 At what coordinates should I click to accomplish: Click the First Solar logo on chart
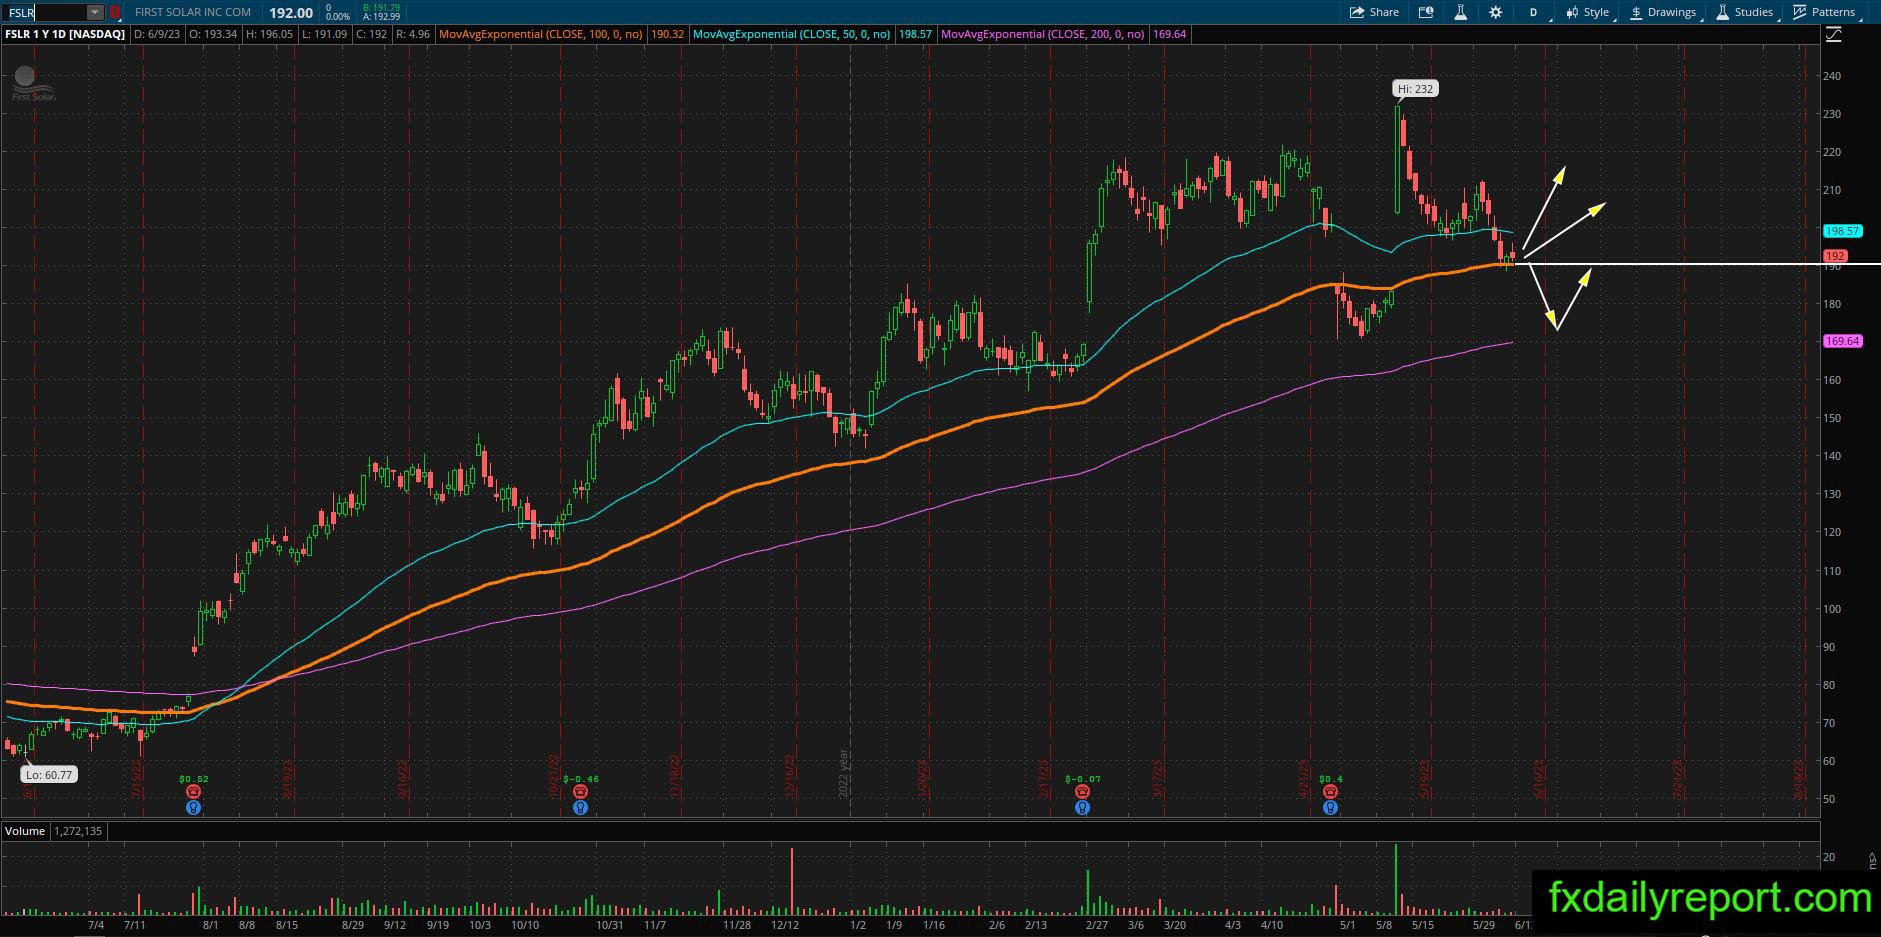click(x=33, y=83)
